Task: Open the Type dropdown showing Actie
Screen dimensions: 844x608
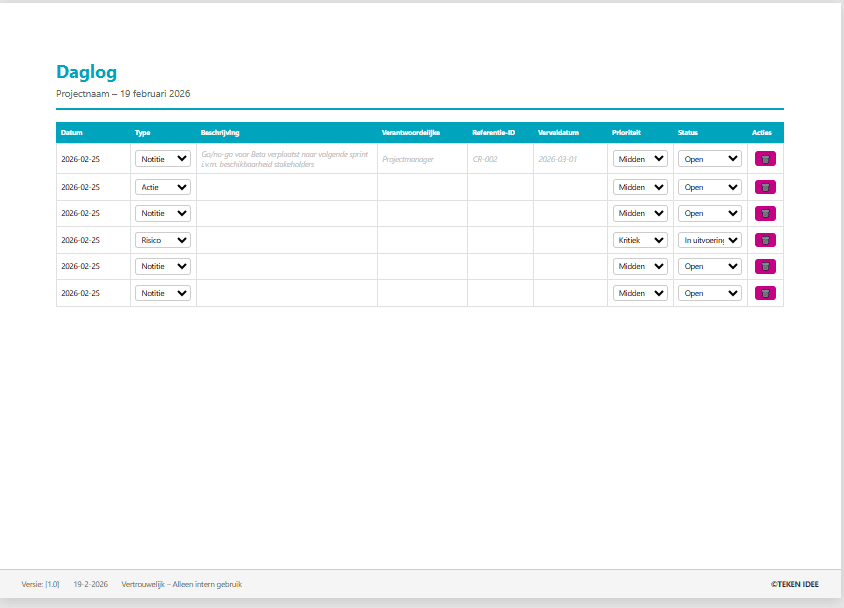Action: (x=163, y=187)
